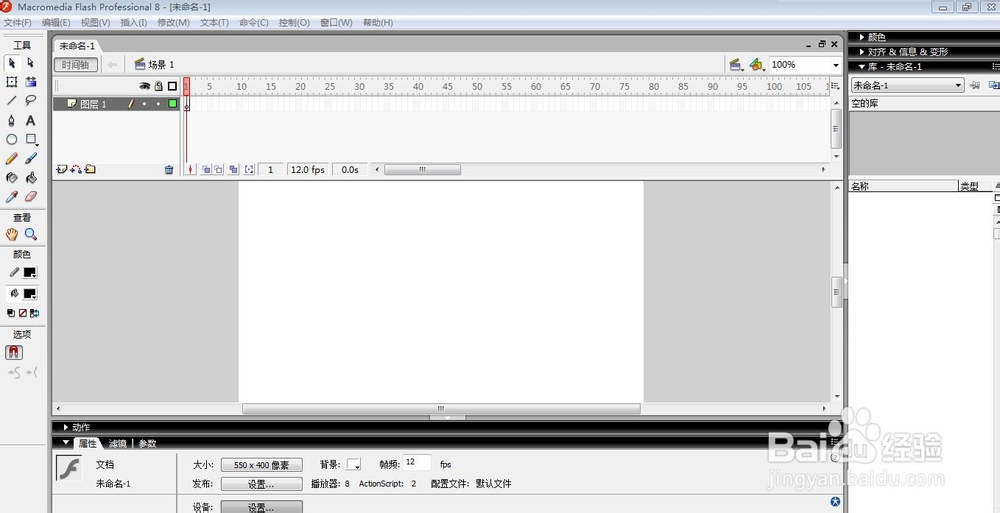Select the Selection arrow tool

(x=11, y=63)
